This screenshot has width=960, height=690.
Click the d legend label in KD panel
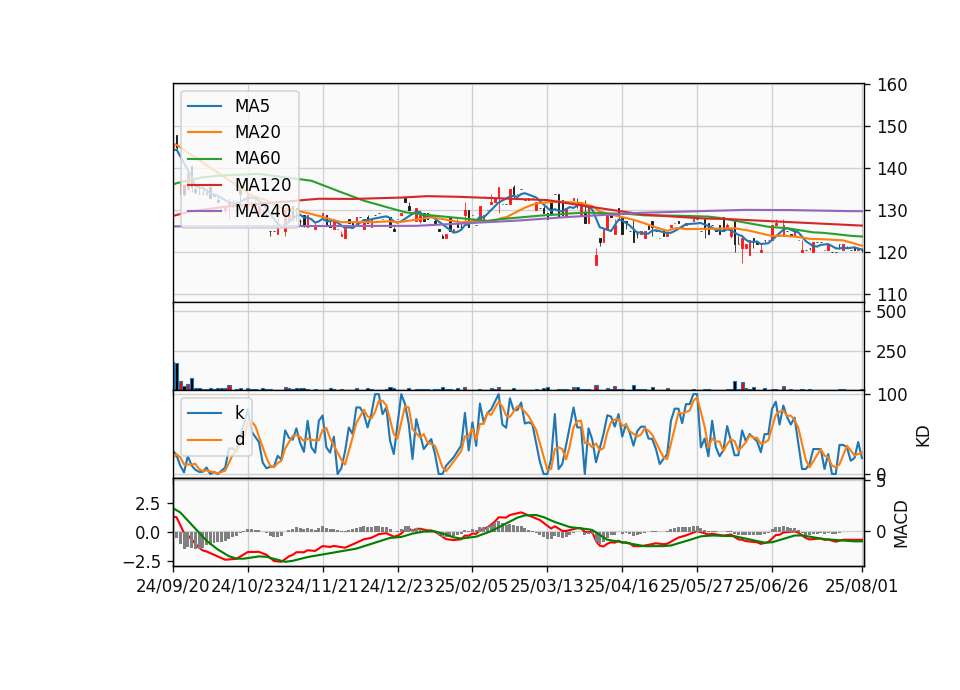click(239, 439)
